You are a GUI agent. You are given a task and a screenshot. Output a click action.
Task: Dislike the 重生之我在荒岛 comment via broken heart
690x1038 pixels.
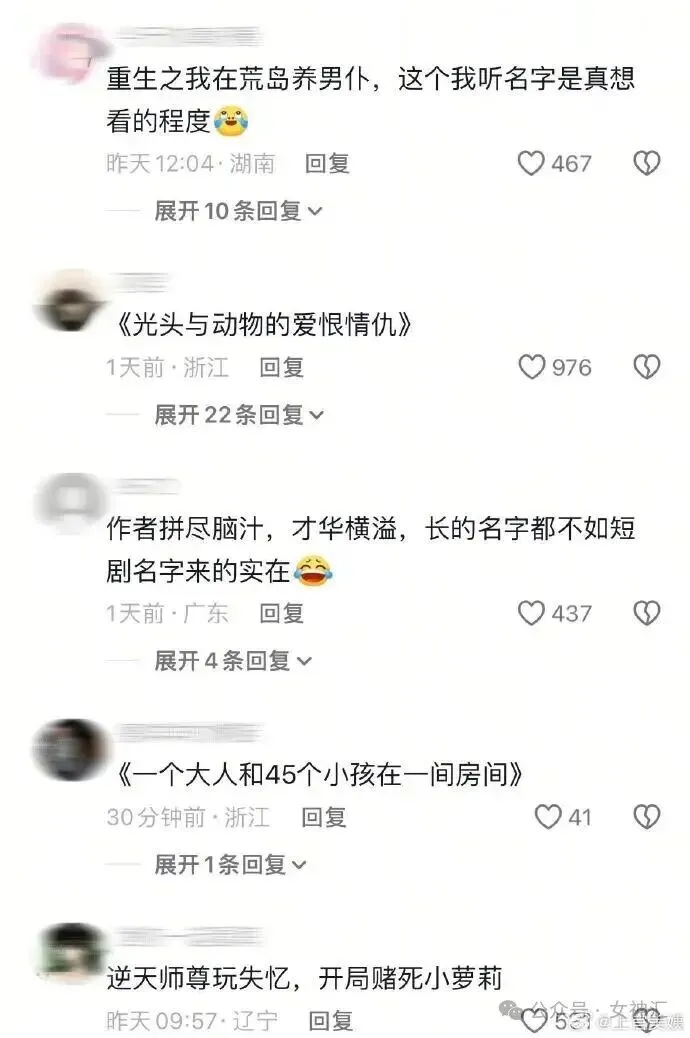[x=646, y=163]
